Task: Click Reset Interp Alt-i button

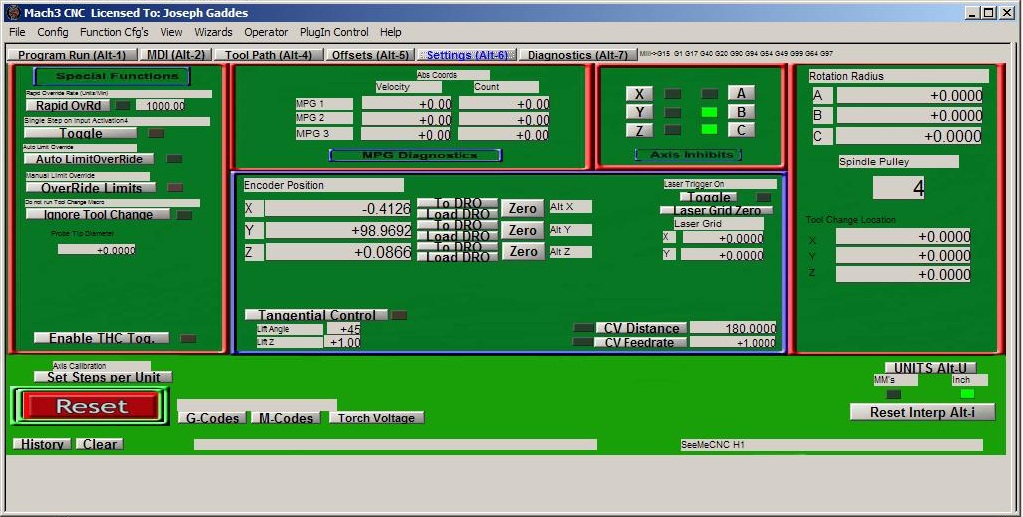Action: click(922, 412)
